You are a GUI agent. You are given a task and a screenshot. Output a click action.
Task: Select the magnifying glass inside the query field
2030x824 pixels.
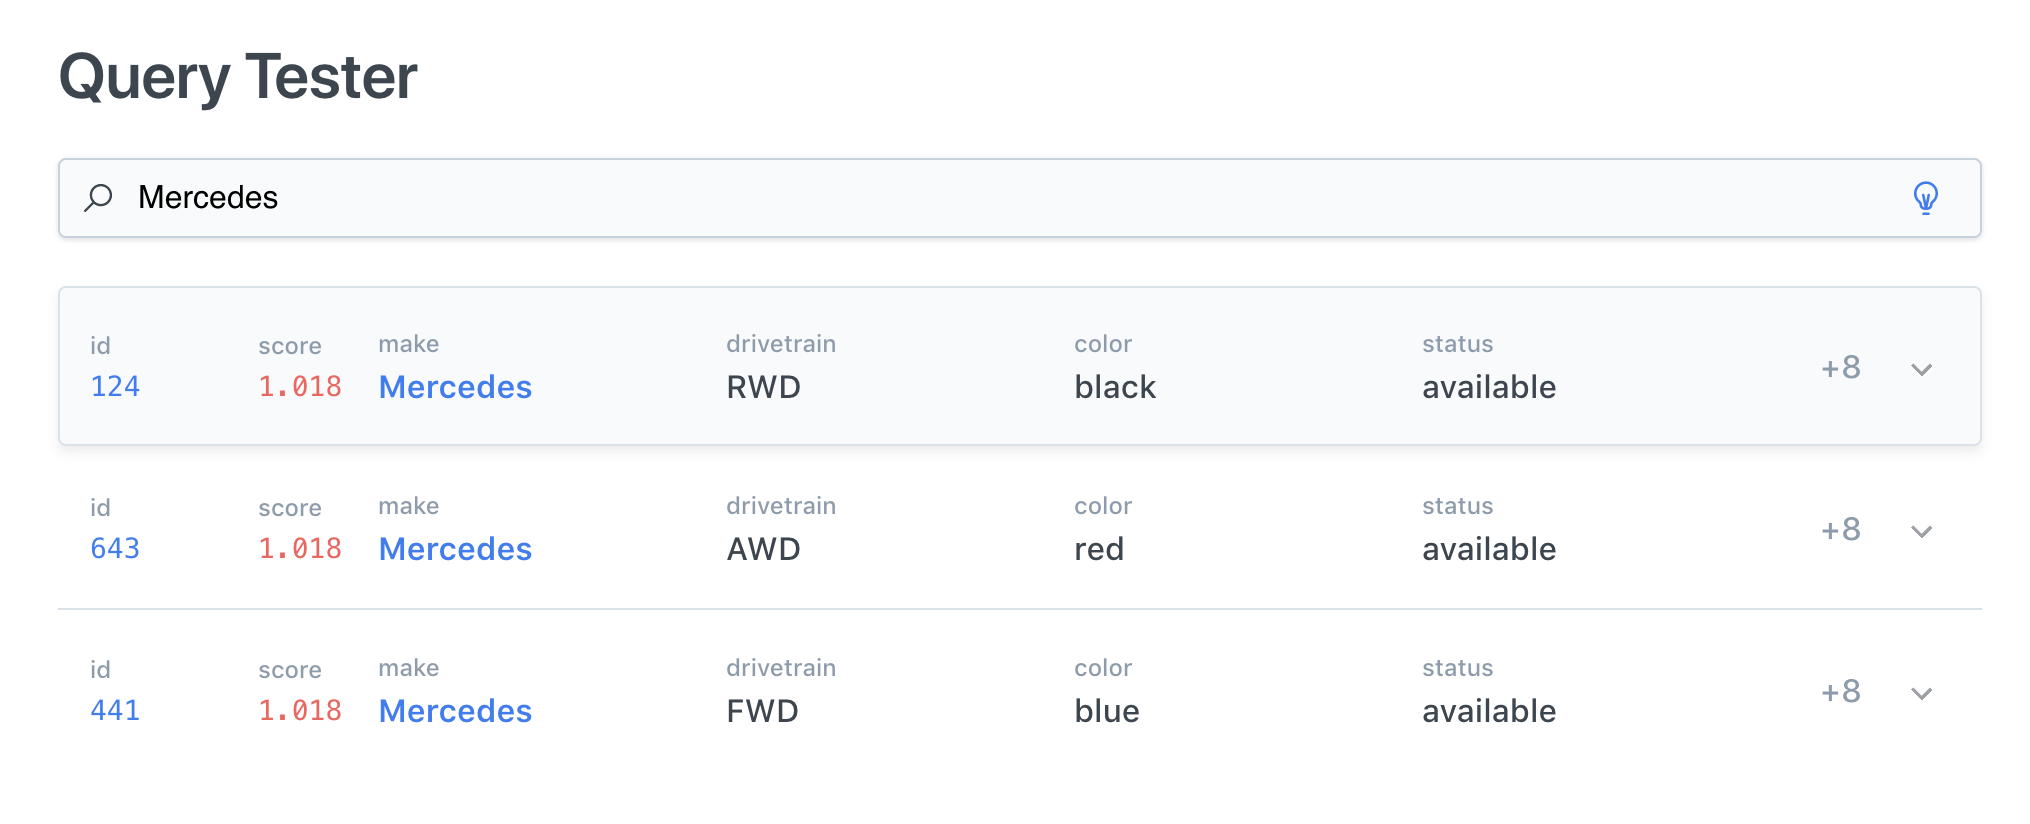[x=99, y=198]
